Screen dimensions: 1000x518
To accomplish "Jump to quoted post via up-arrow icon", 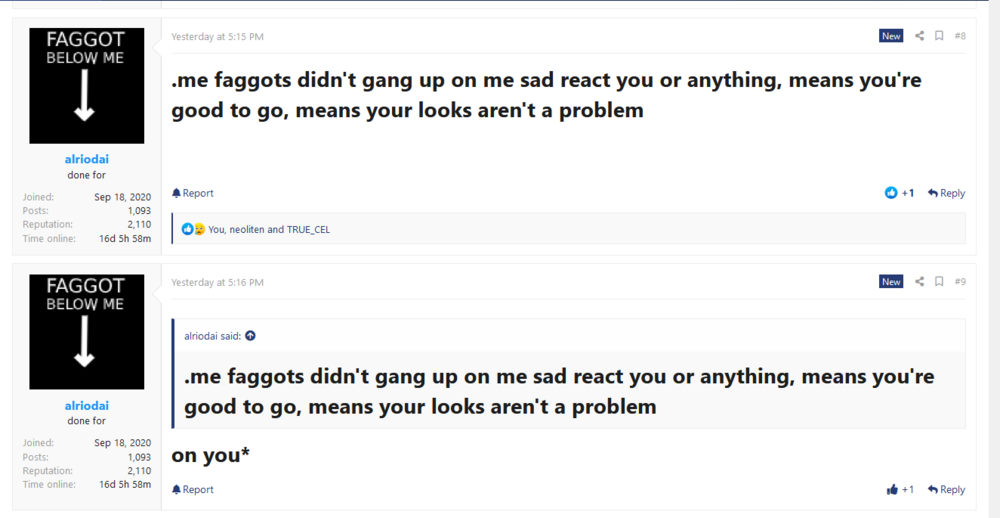I will click(251, 336).
